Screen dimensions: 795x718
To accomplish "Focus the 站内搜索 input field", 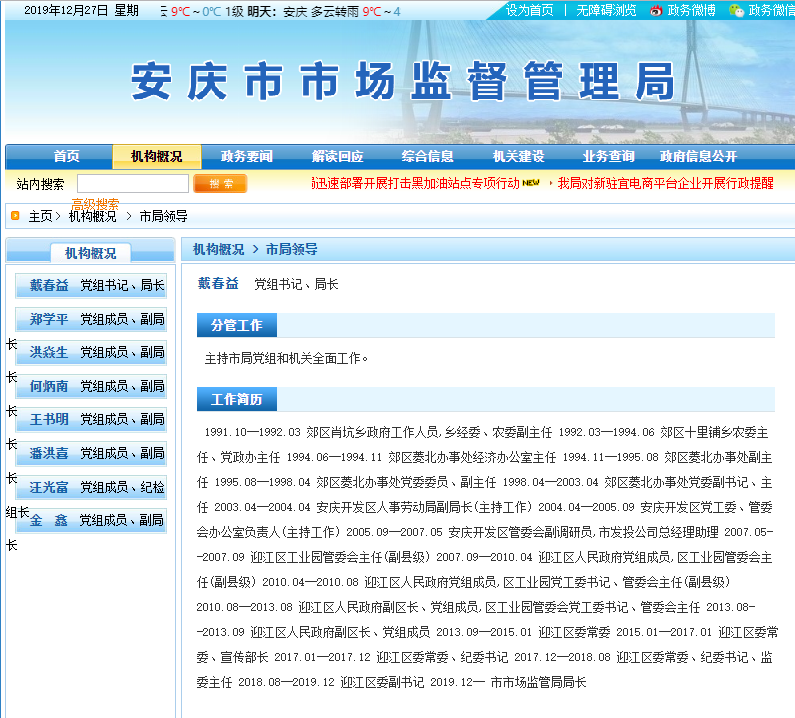I will [x=133, y=184].
